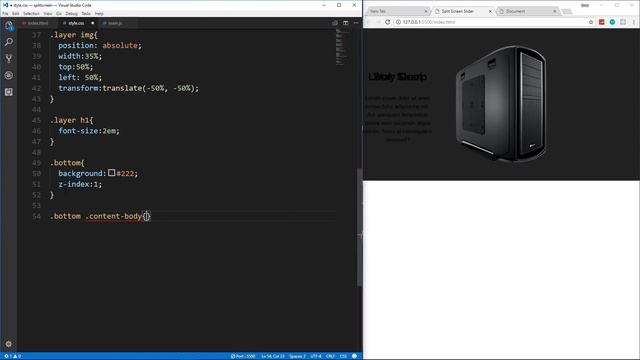Click the split editor icon
This screenshot has height=360, width=640.
pos(345,23)
